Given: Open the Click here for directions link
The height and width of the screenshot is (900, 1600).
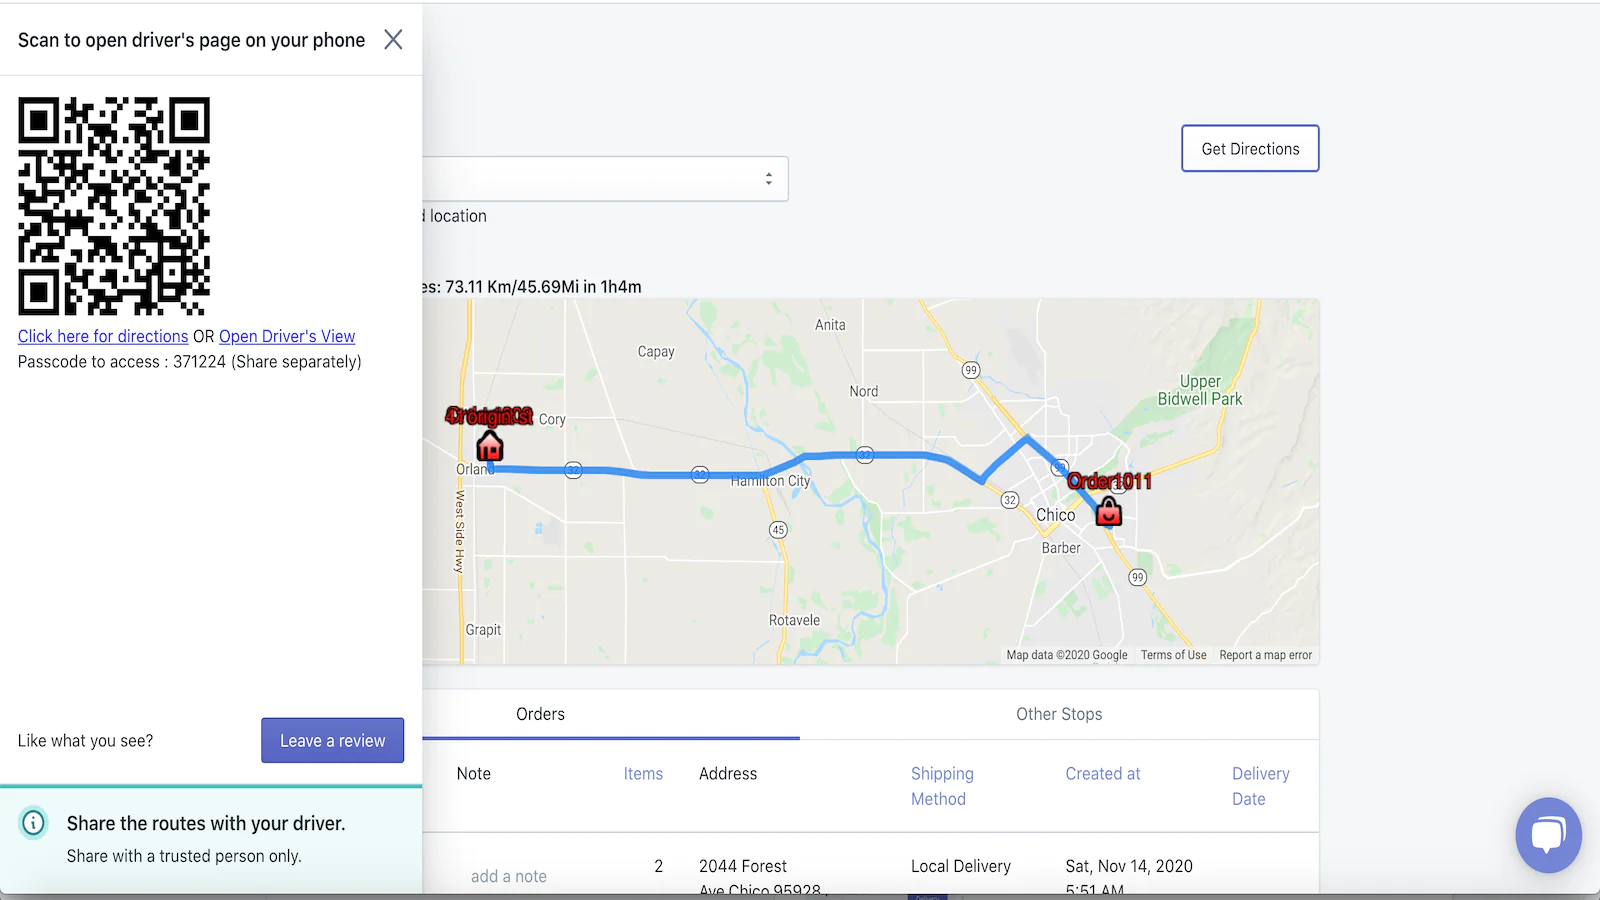Looking at the screenshot, I should point(103,337).
